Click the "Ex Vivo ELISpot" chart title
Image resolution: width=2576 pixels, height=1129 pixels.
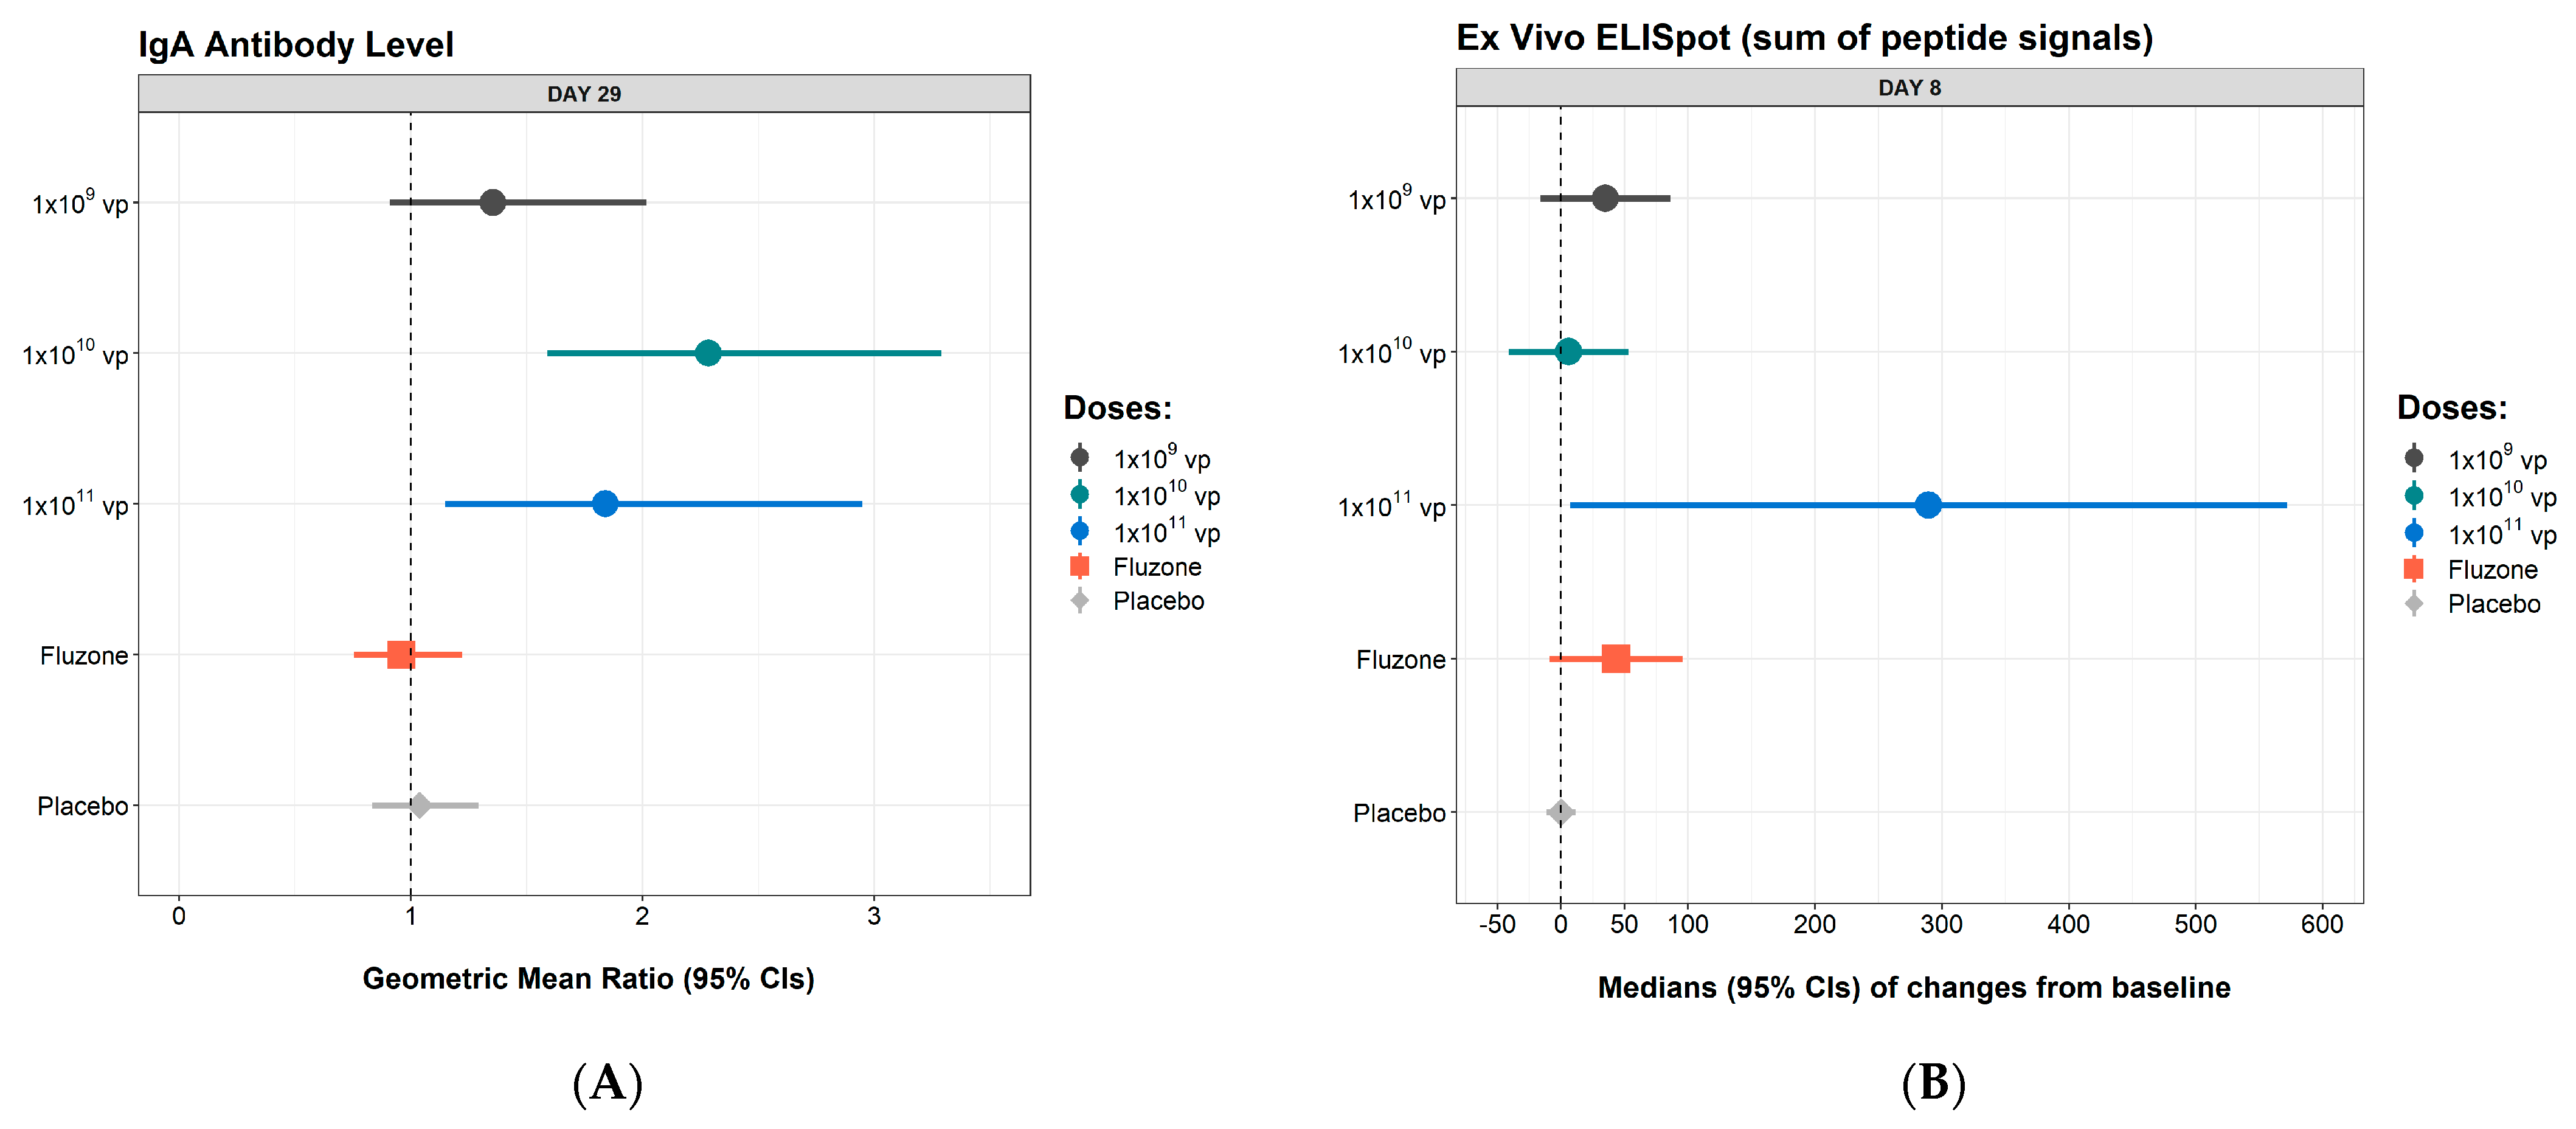click(1803, 38)
